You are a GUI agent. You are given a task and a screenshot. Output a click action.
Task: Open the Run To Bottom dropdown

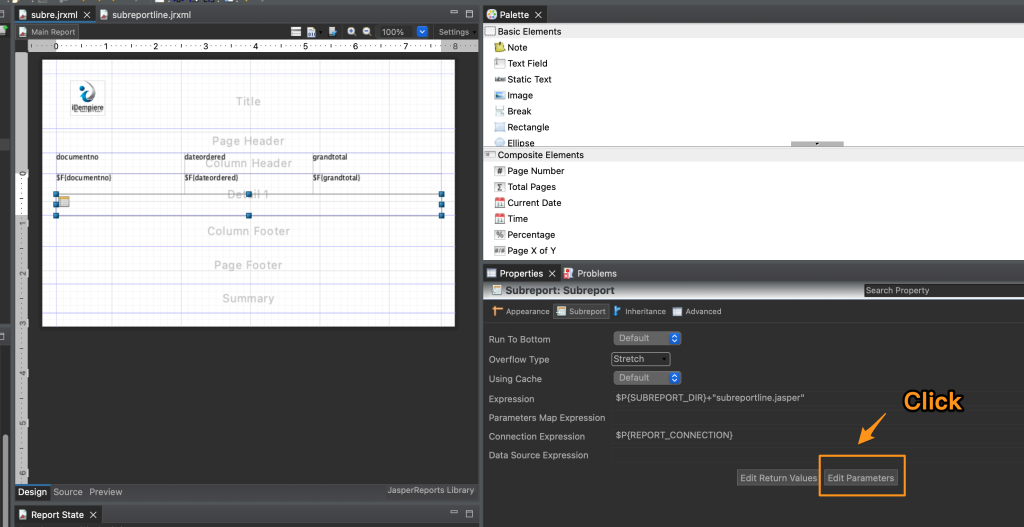647,338
